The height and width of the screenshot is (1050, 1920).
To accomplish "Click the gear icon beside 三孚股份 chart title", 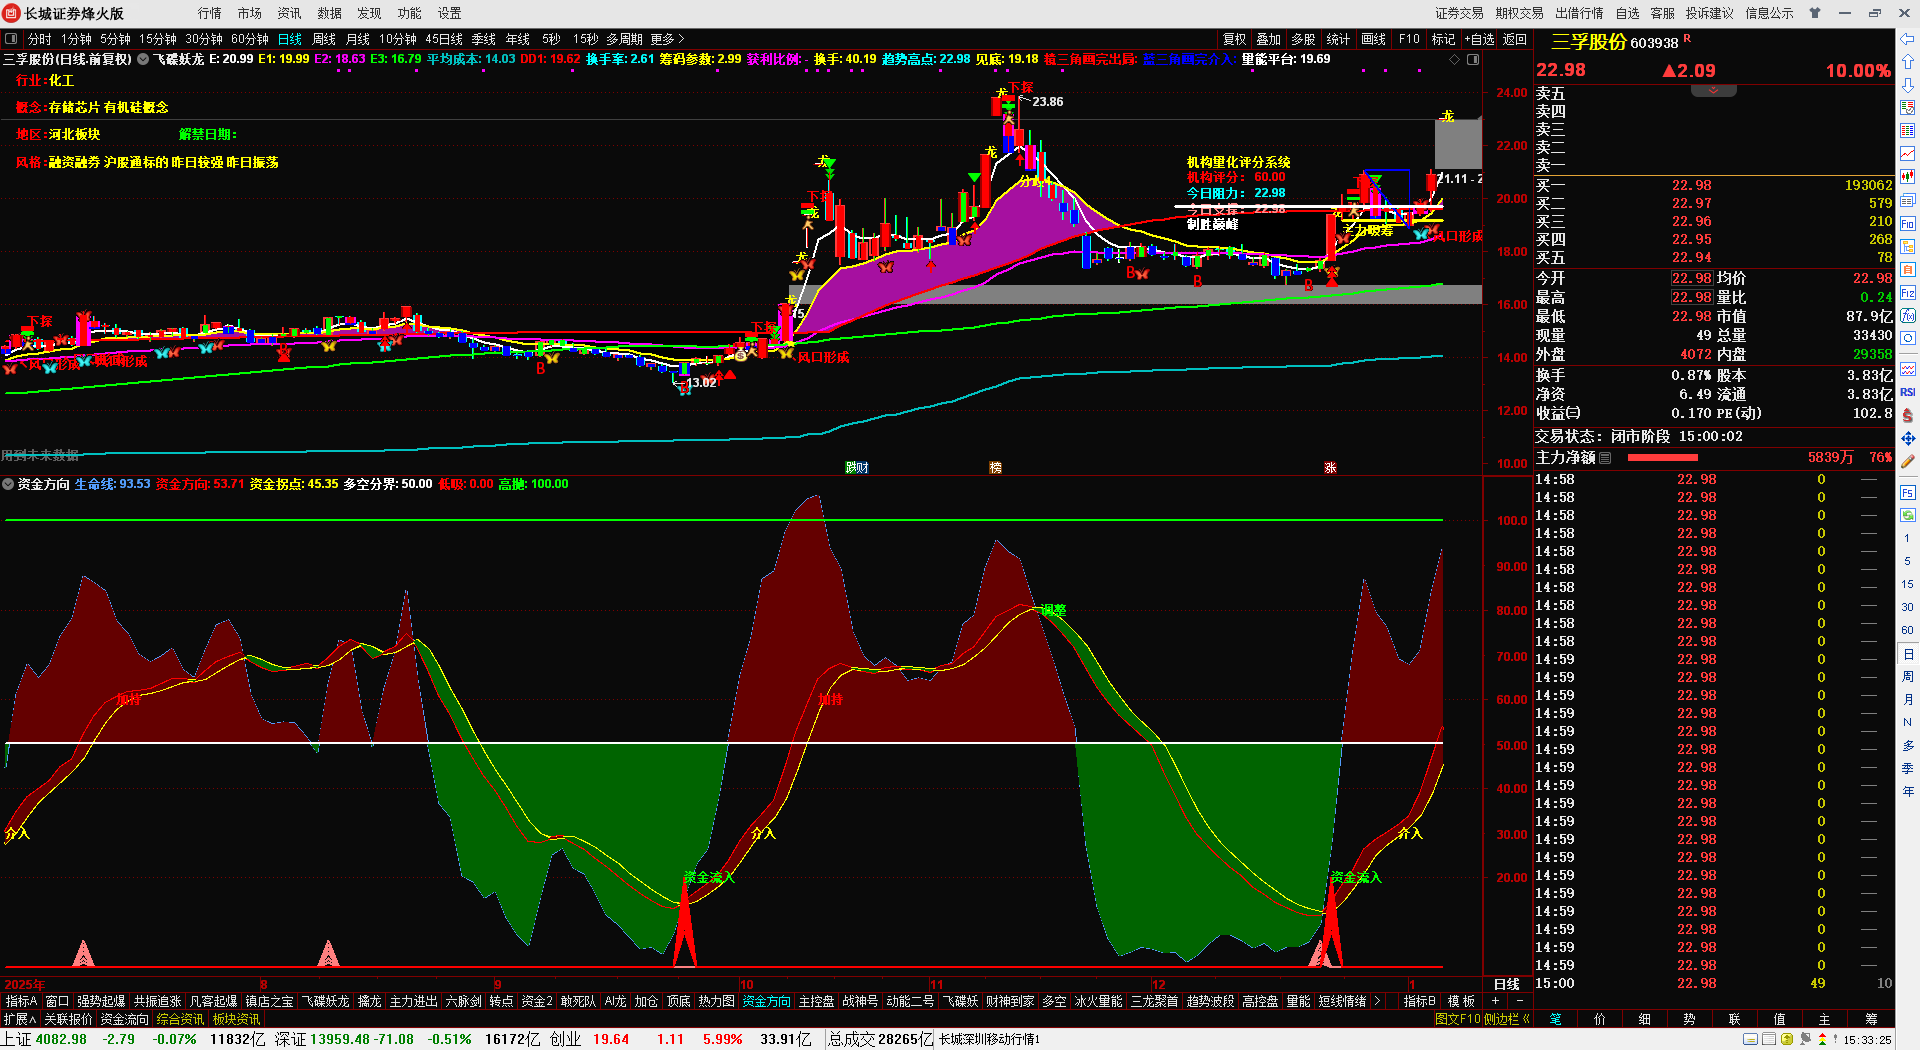I will 143,59.
